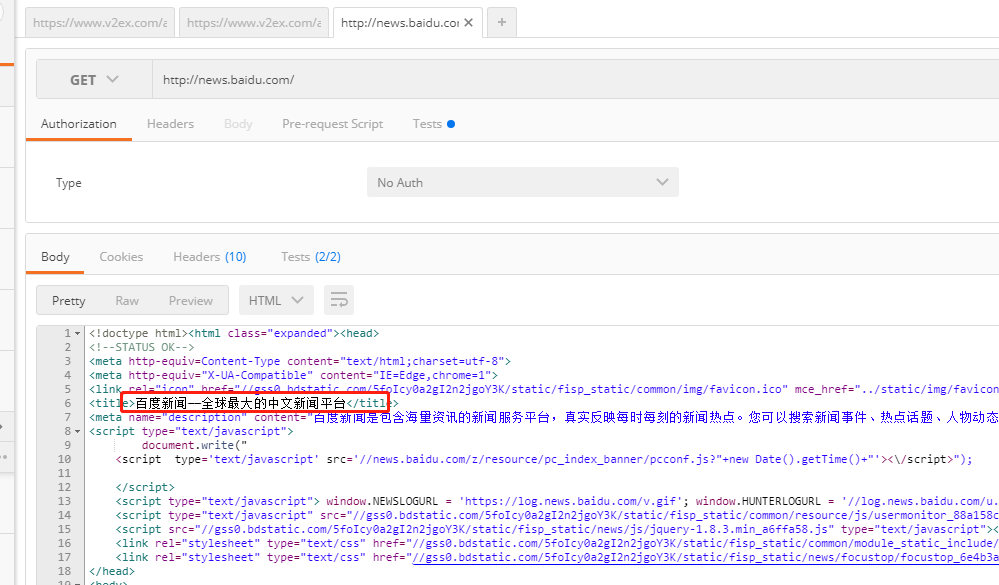Click the focustop stylesheet link on line 17

point(705,557)
